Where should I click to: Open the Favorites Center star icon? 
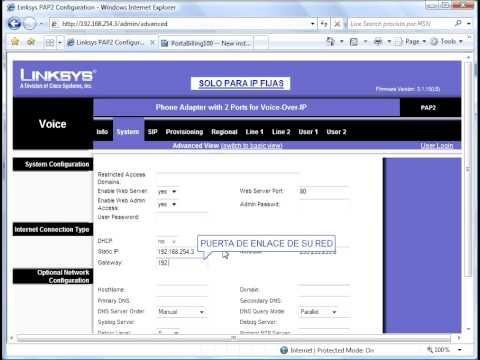tap(15, 42)
